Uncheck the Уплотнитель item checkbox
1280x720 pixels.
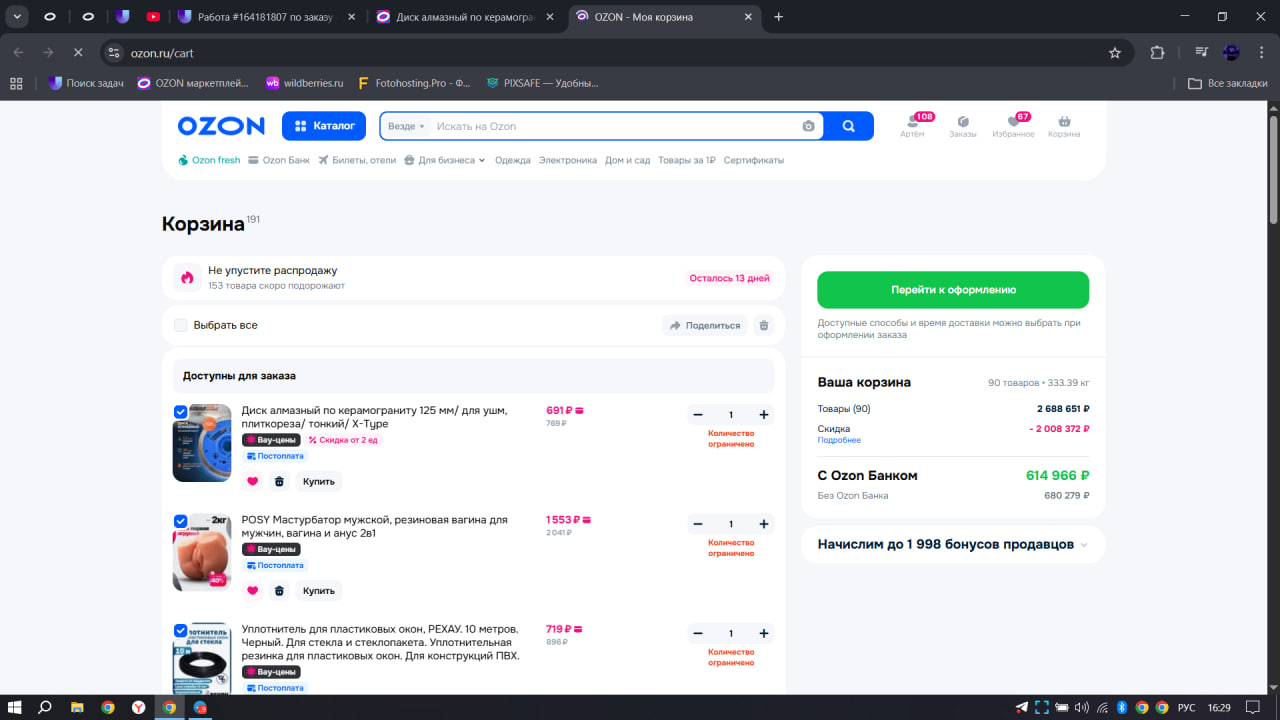click(x=181, y=630)
